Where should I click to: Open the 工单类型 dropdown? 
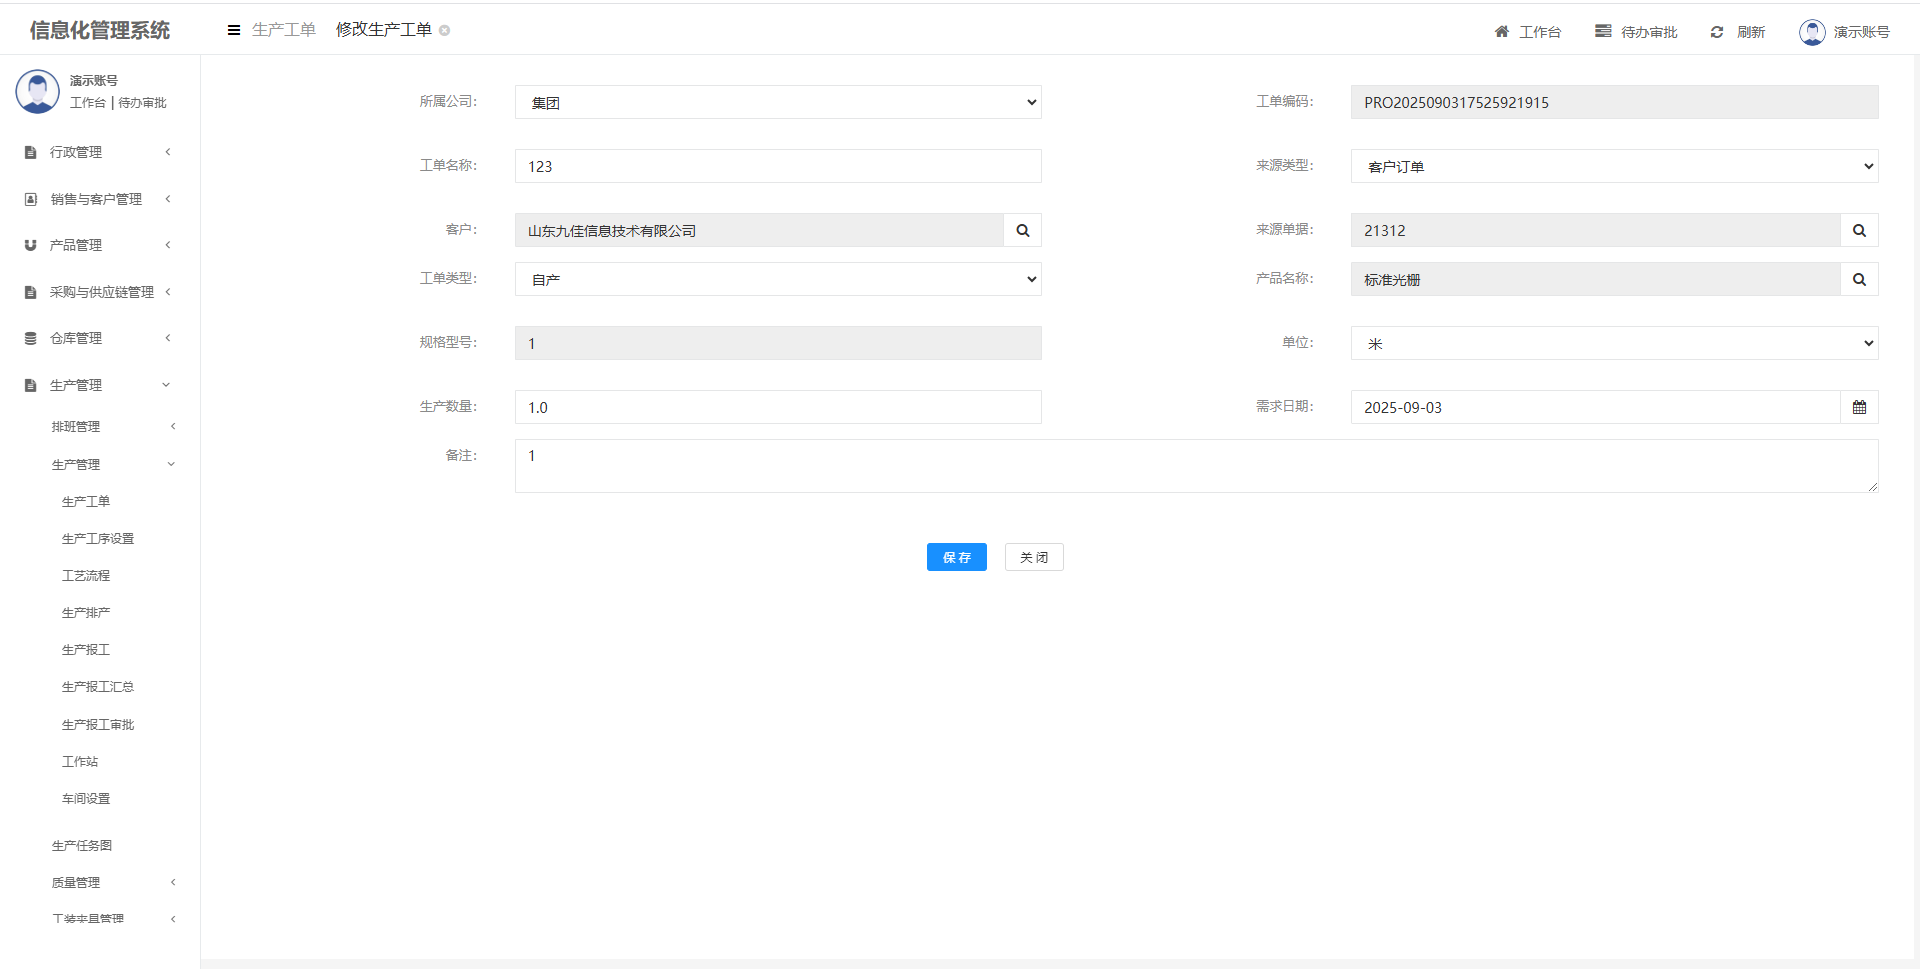tap(777, 279)
